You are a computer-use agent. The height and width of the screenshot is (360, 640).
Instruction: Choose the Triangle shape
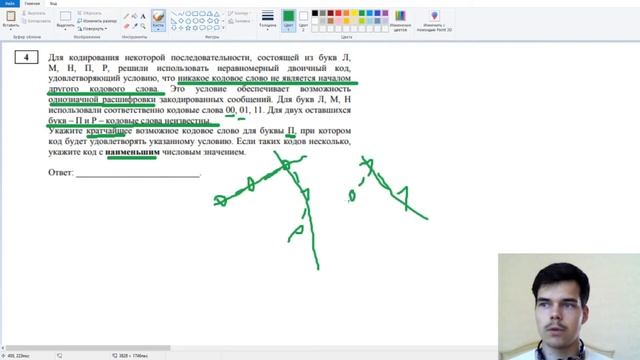coord(216,13)
